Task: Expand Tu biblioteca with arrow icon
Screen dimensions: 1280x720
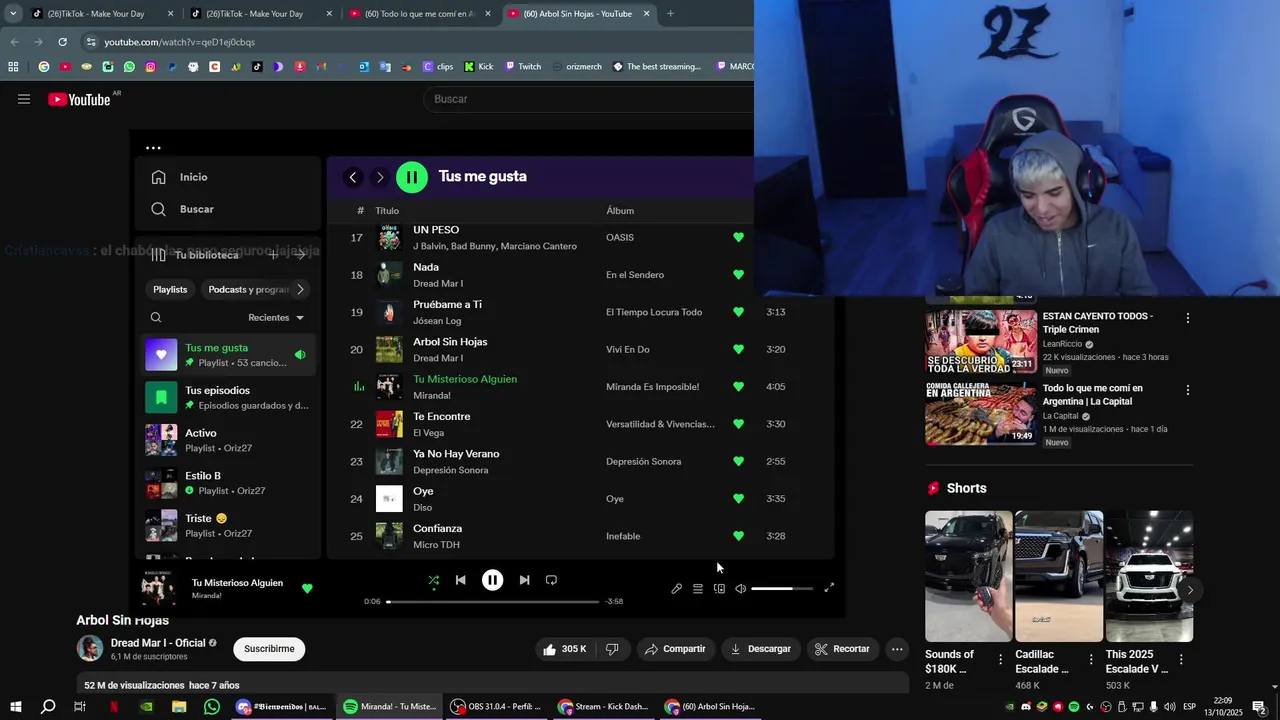Action: [301, 255]
